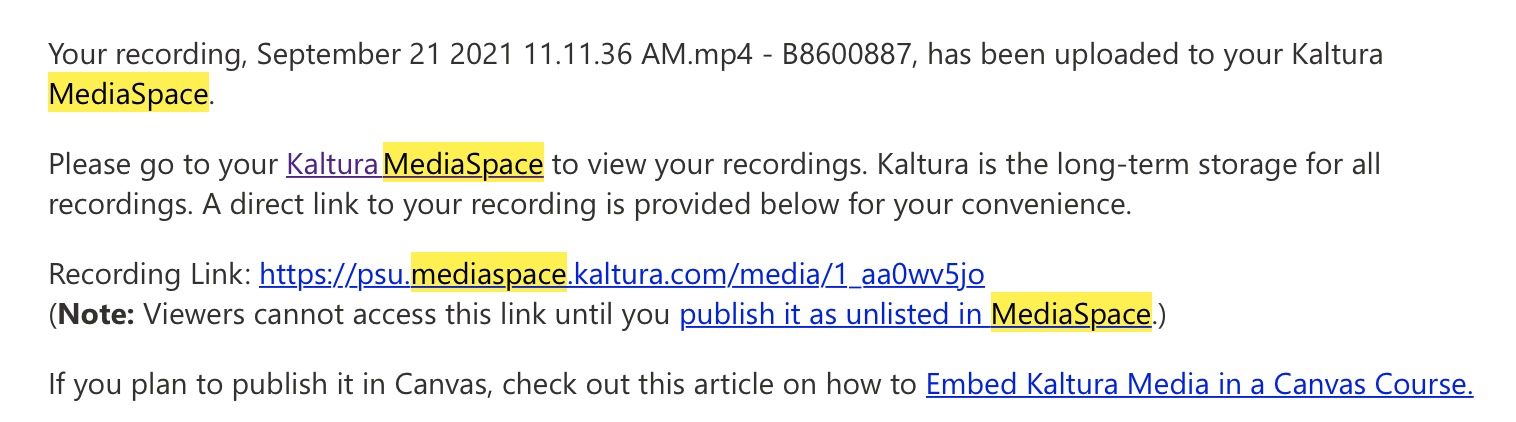Click highlighted MediaSpace beside the Kaltura link

[x=463, y=163]
